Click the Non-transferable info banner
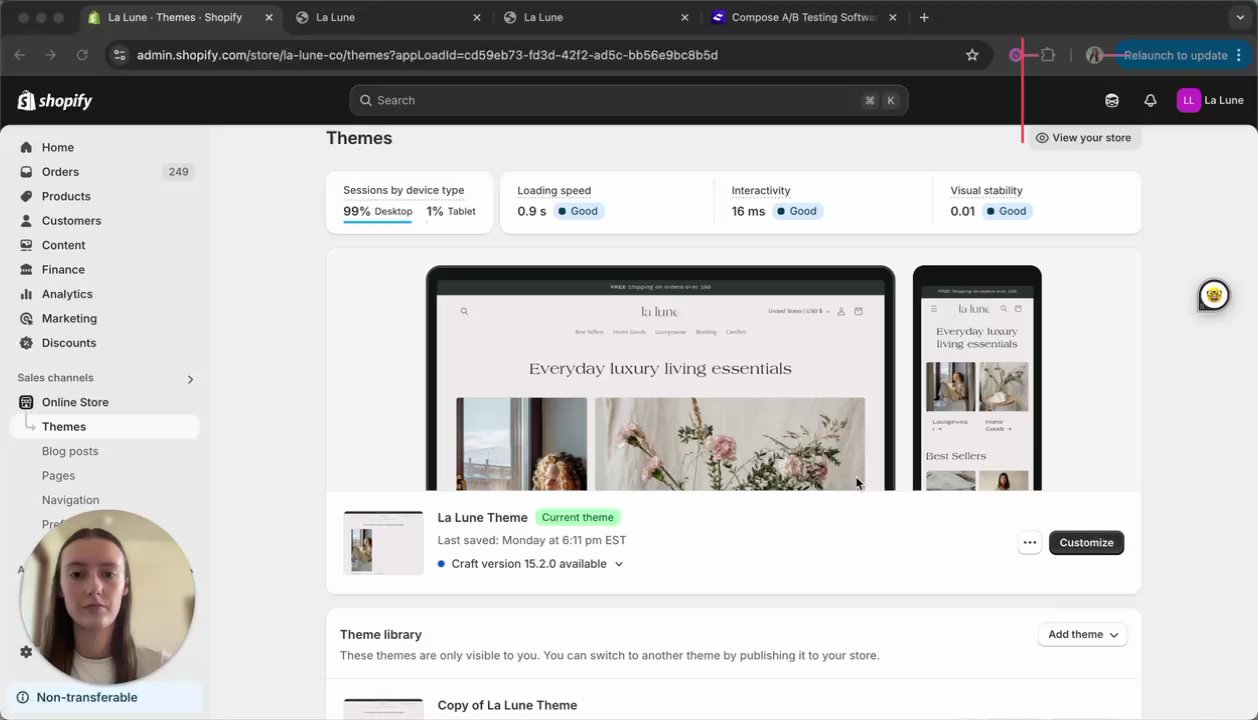The height and width of the screenshot is (720, 1258). (x=106, y=697)
